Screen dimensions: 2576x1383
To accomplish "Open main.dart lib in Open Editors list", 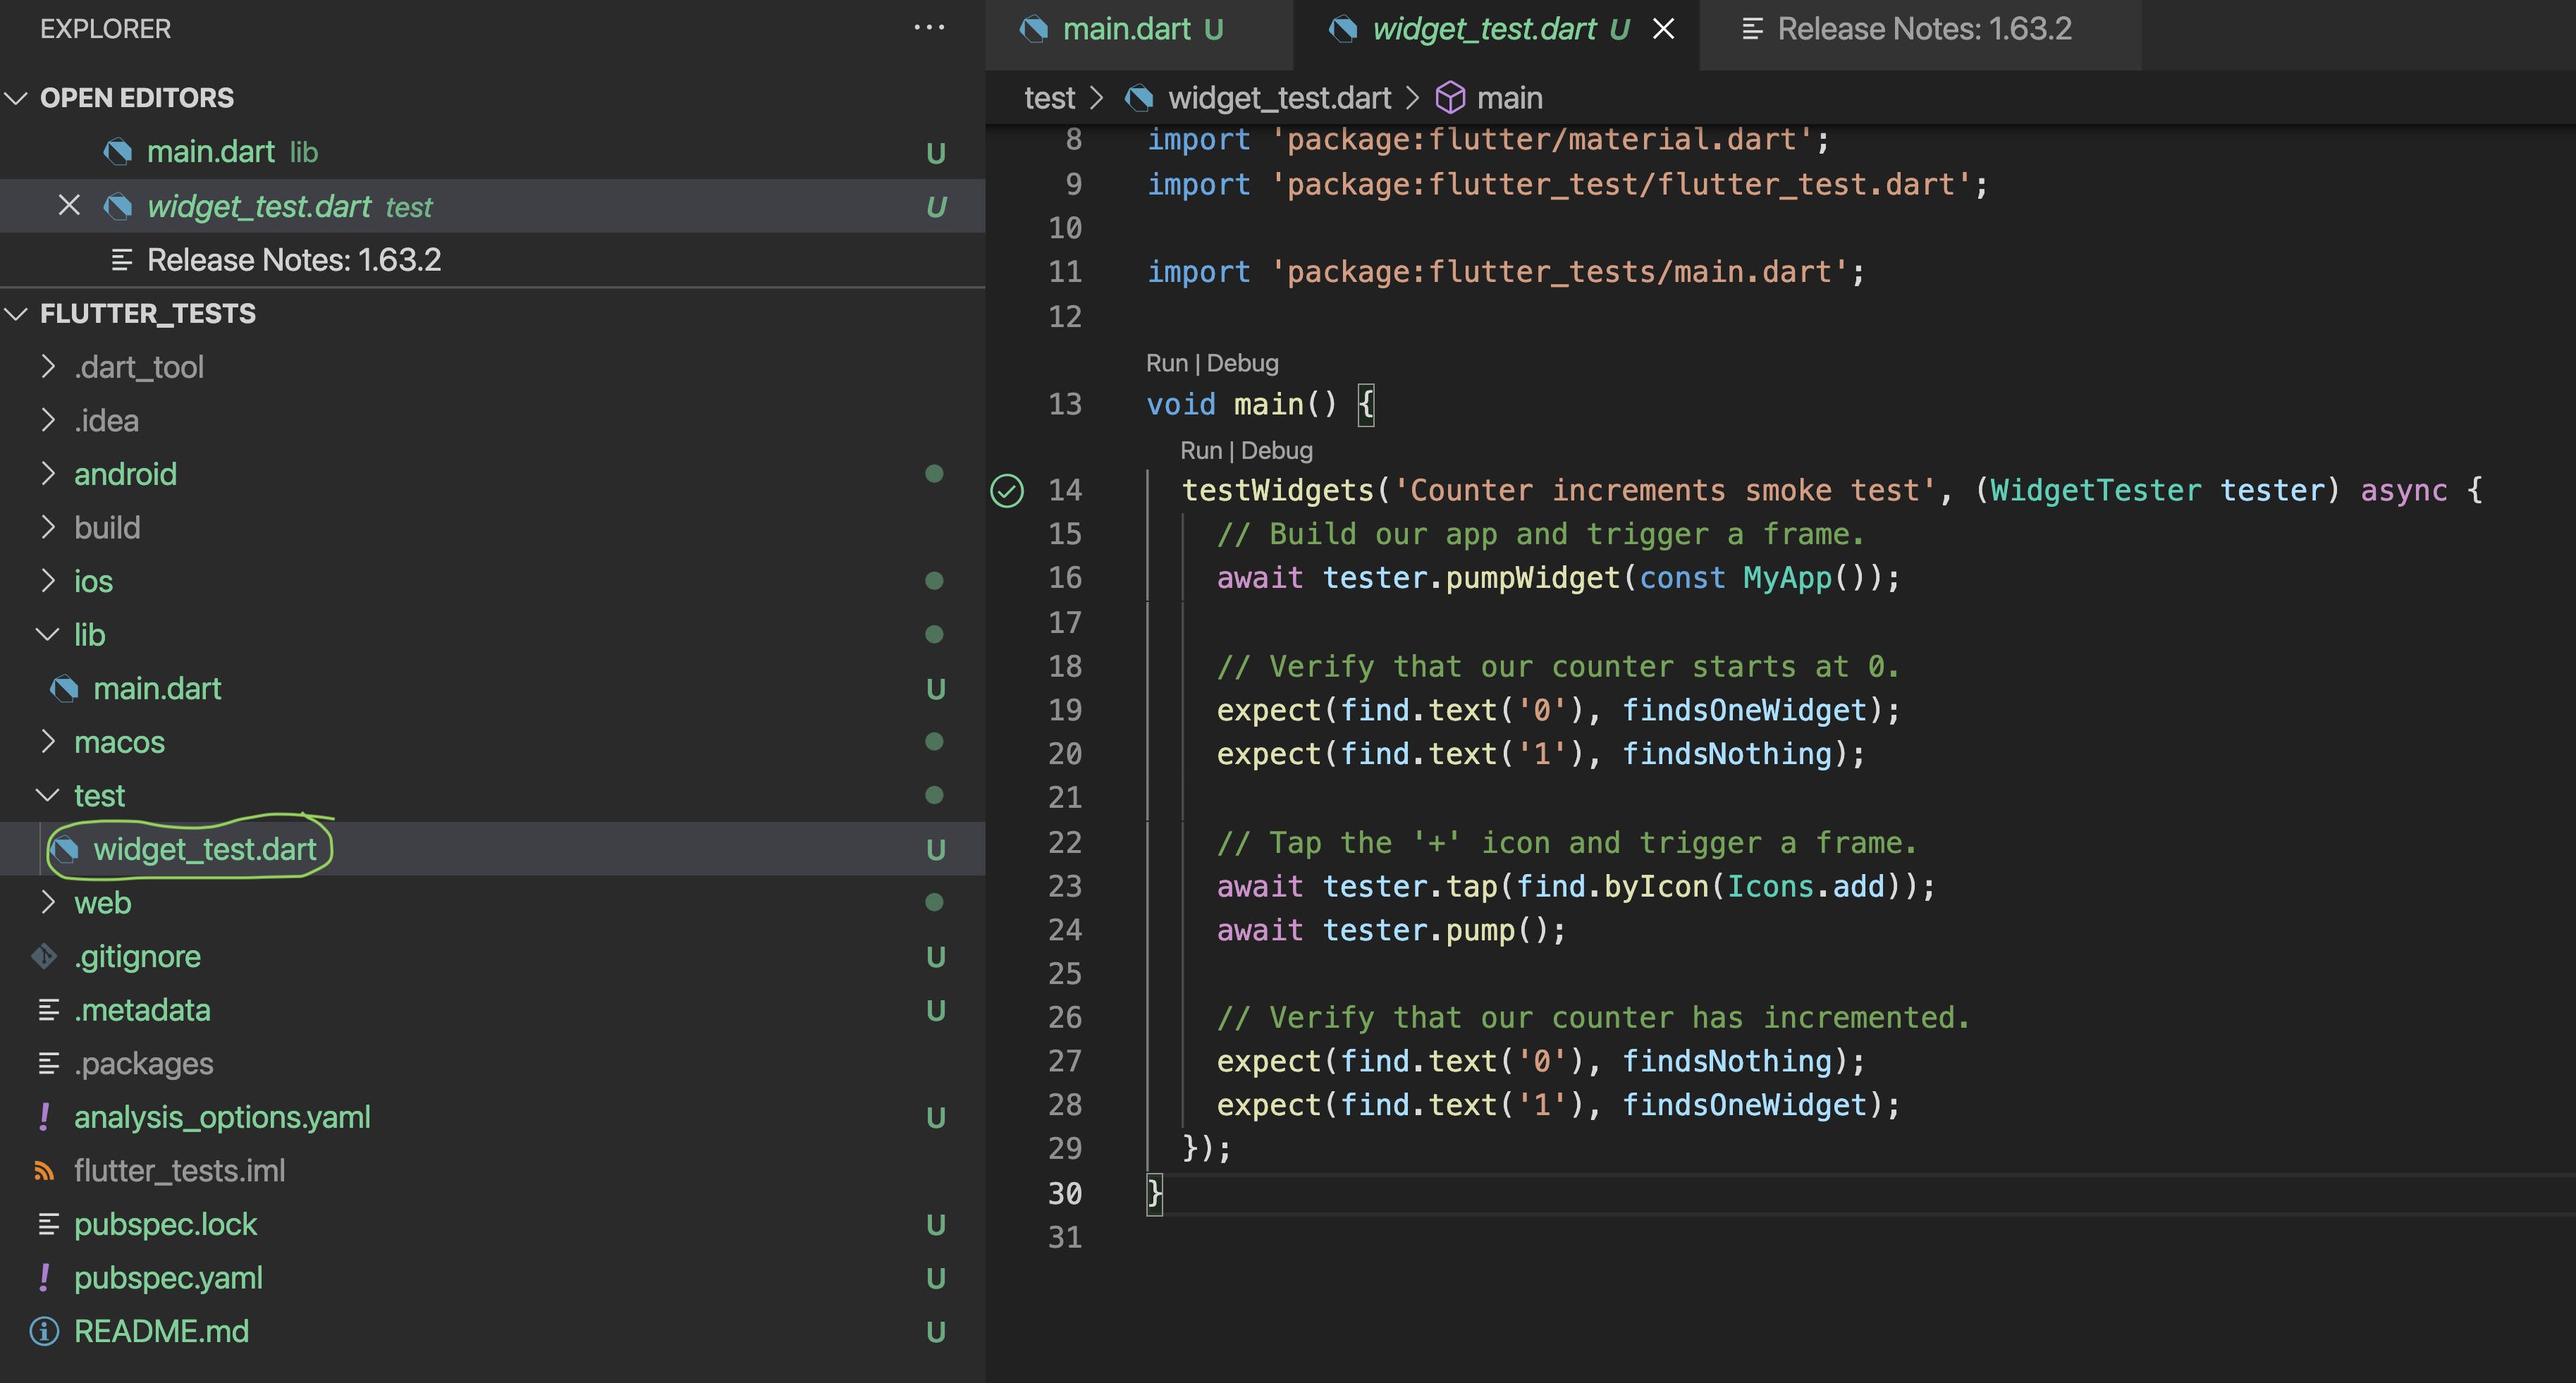I will pos(493,152).
